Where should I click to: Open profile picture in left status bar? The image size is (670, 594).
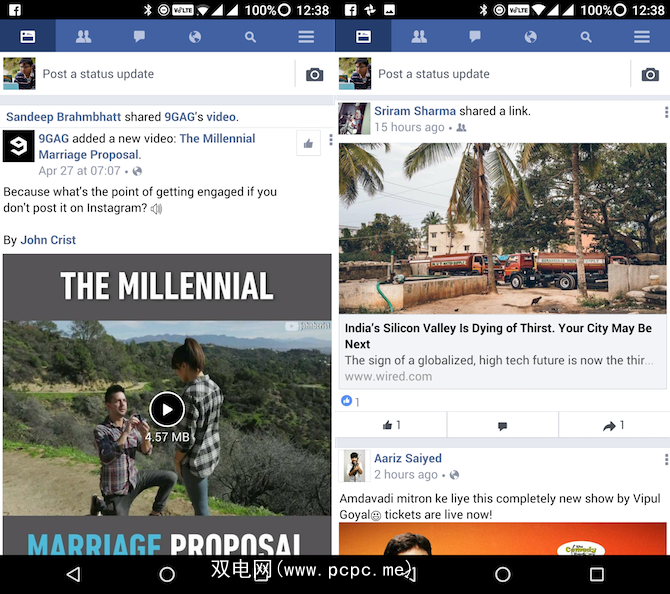(19, 74)
